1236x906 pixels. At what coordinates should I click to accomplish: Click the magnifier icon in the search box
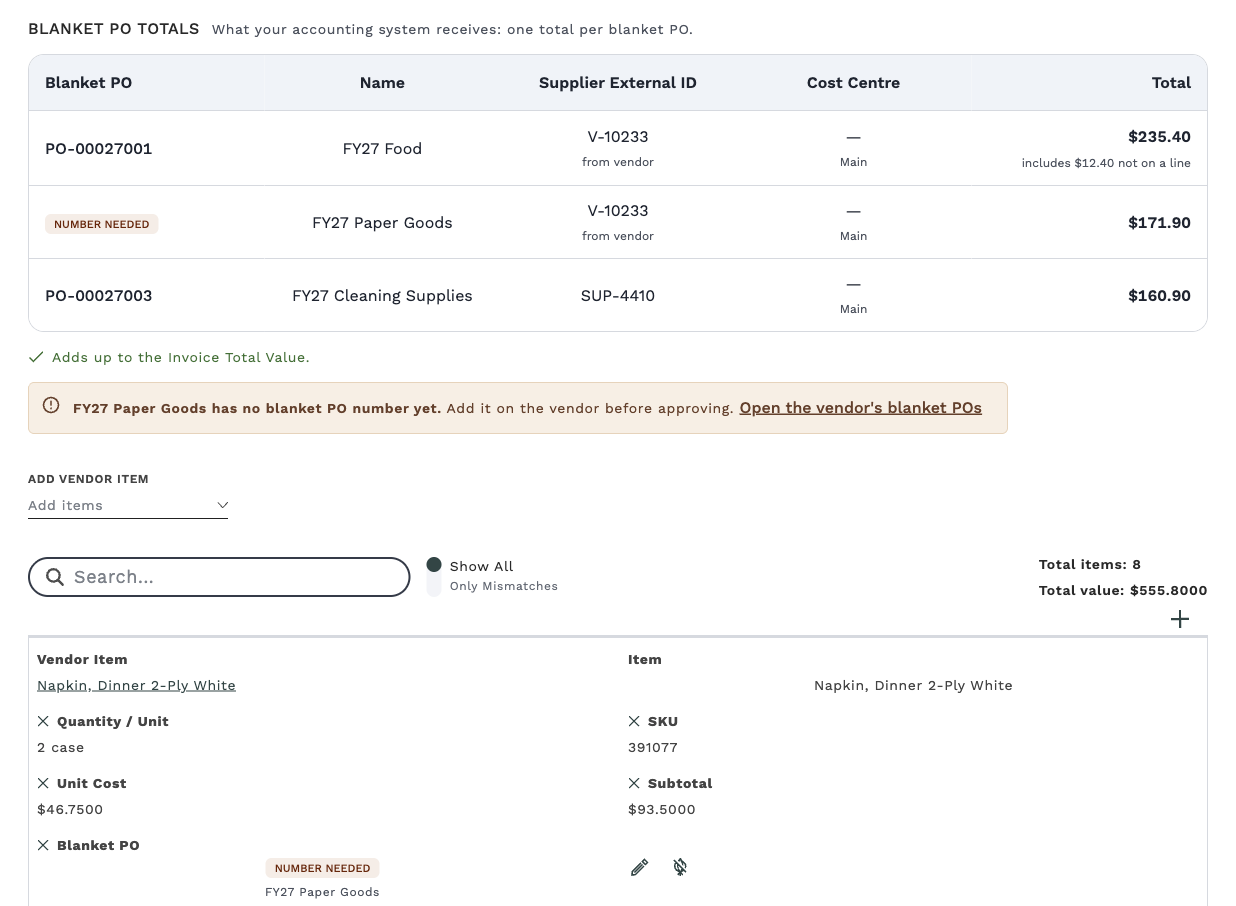[55, 577]
